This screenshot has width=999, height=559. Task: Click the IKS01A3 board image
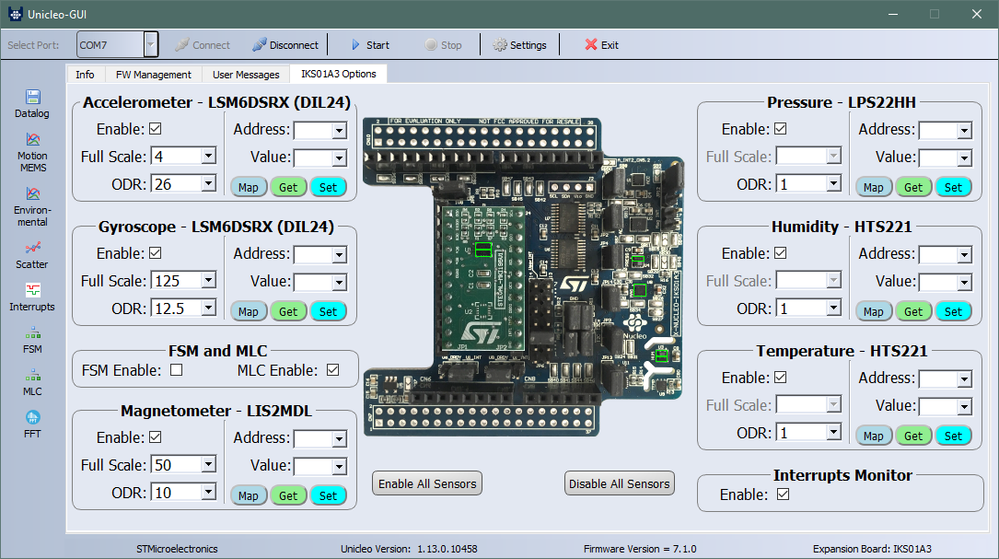coord(524,277)
